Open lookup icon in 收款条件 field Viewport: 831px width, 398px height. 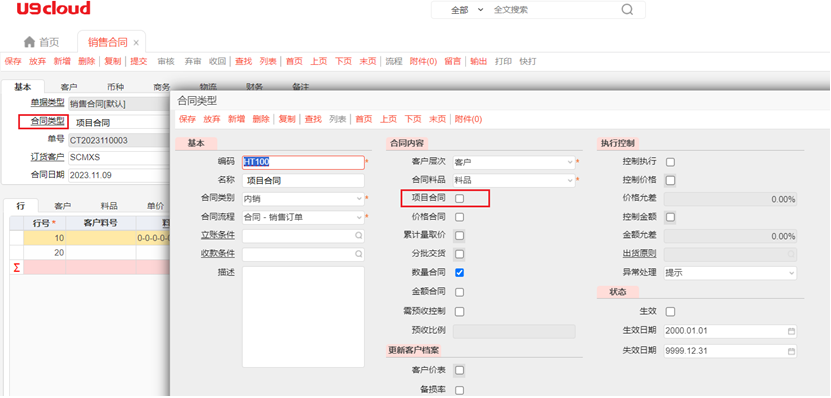pos(358,254)
